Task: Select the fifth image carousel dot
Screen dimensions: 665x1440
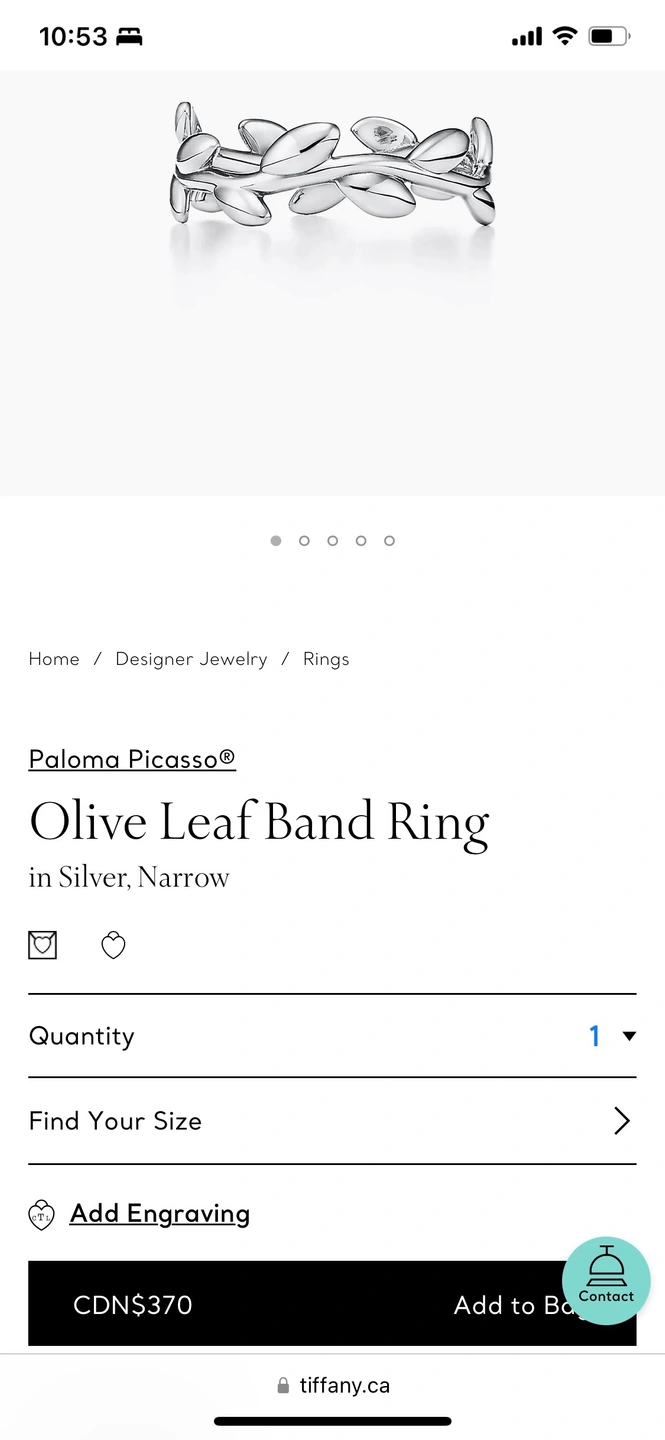Action: tap(389, 541)
